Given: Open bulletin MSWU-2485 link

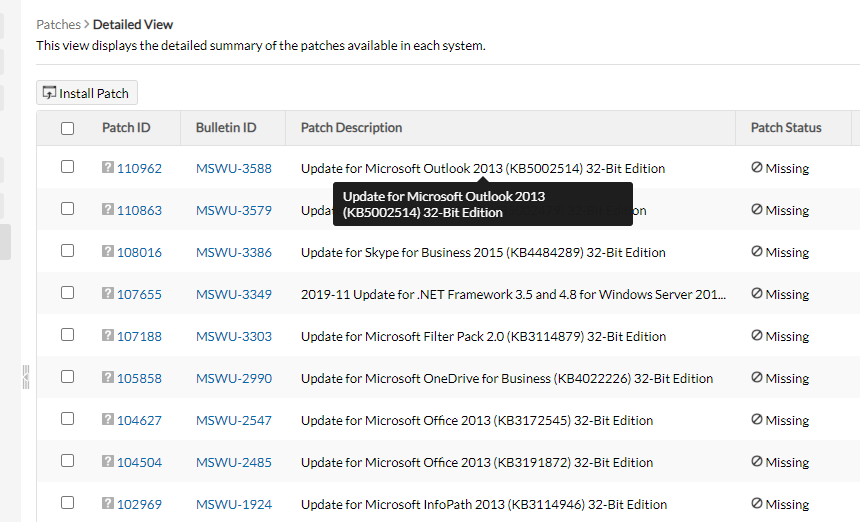Looking at the screenshot, I should 234,462.
